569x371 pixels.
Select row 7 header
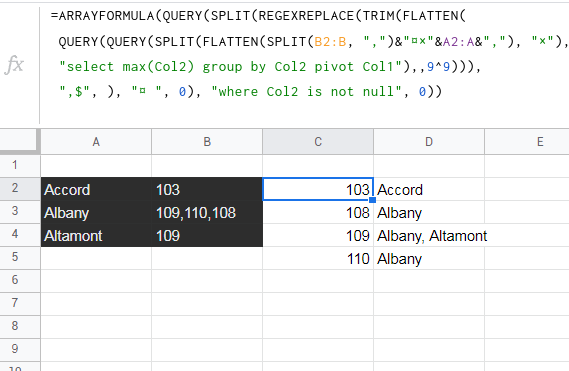(x=20, y=303)
